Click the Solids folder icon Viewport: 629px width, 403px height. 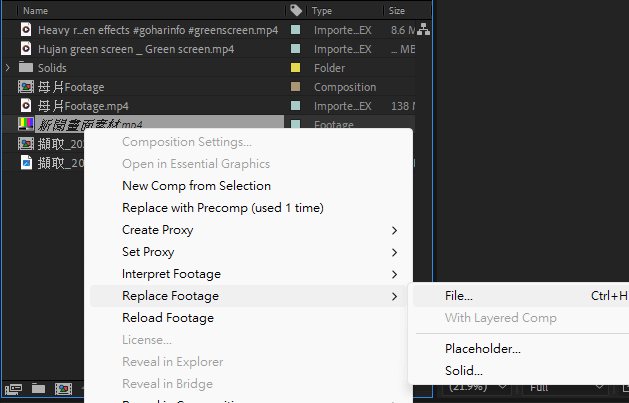(26, 68)
